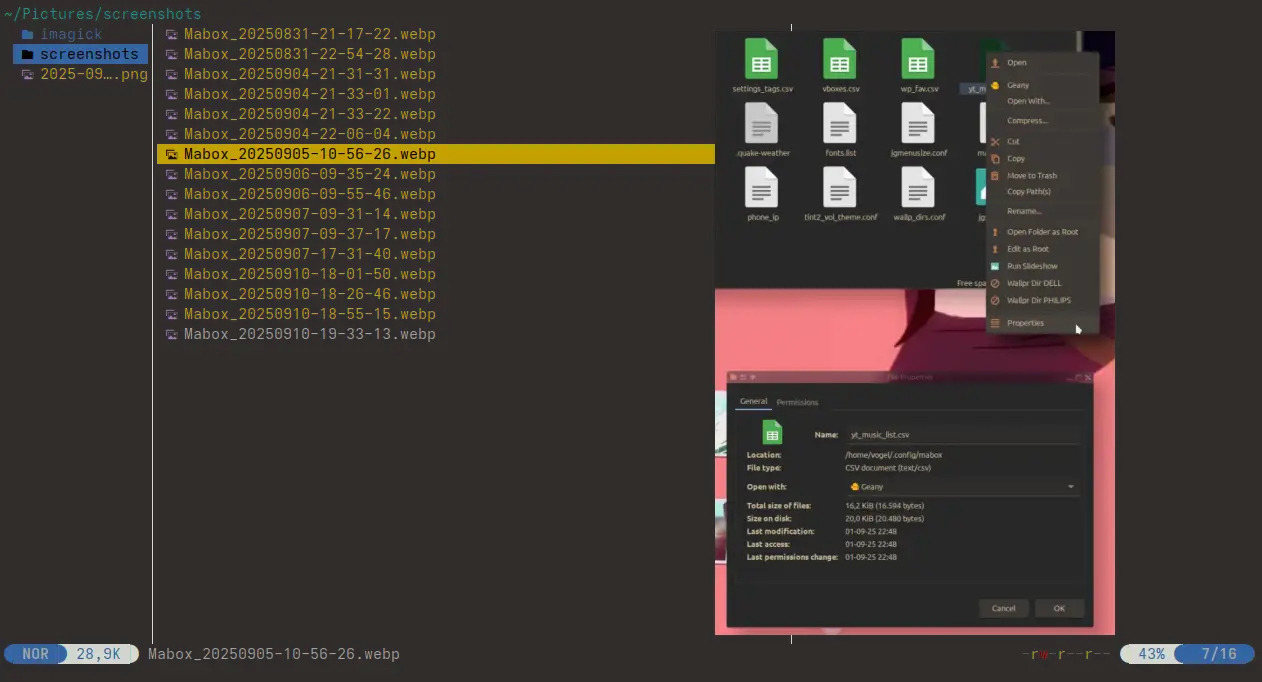Click the image icon beside 2025-09 png file
This screenshot has width=1262, height=682.
click(x=27, y=74)
